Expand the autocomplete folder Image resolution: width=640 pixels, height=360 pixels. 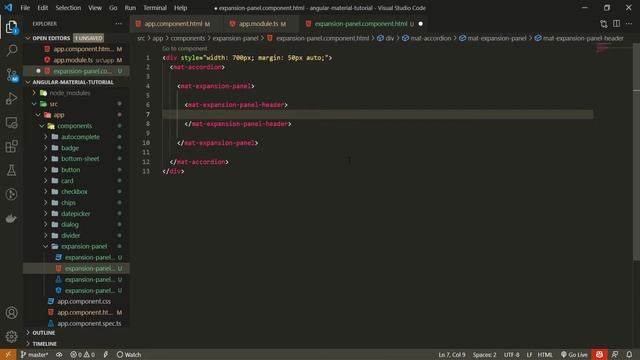tap(46, 137)
